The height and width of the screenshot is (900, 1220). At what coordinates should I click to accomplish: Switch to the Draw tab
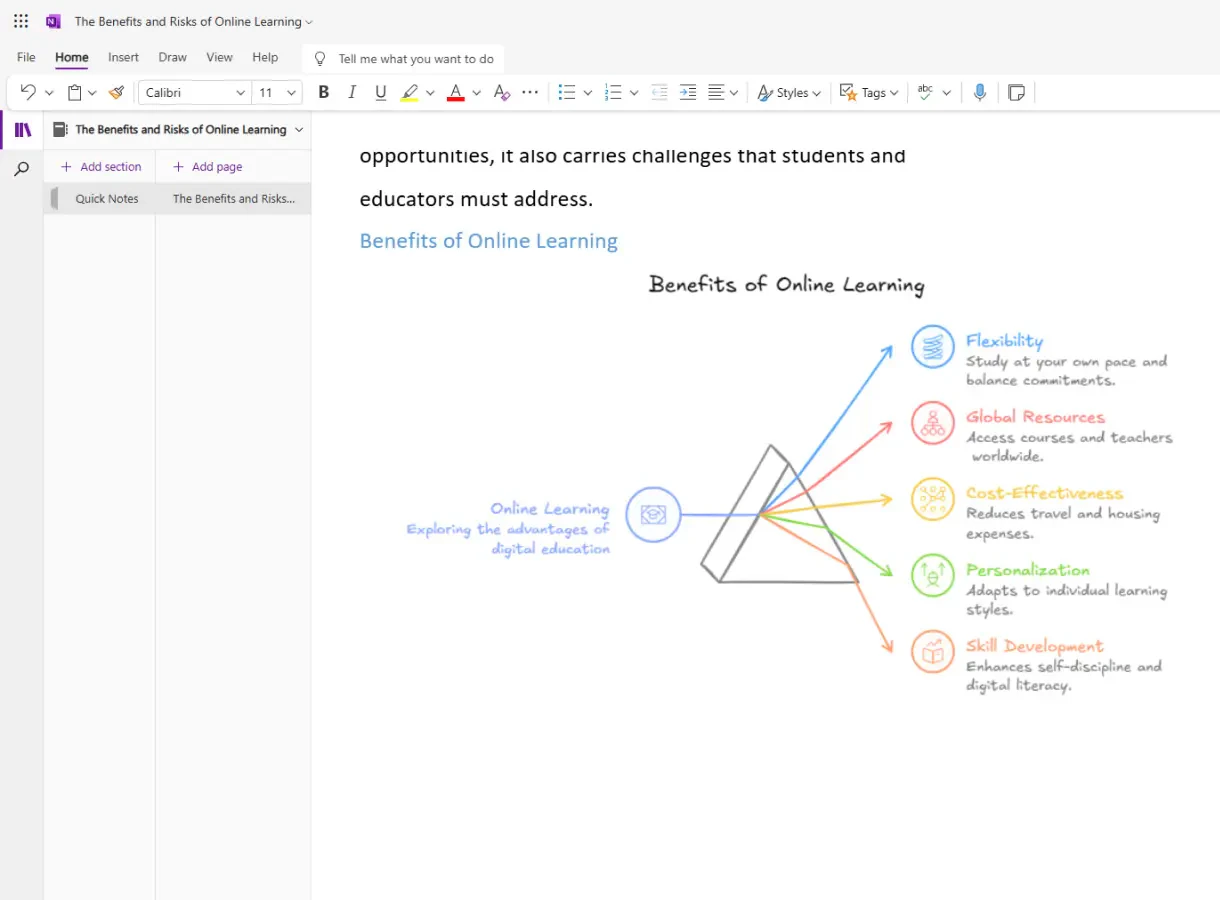click(x=172, y=57)
